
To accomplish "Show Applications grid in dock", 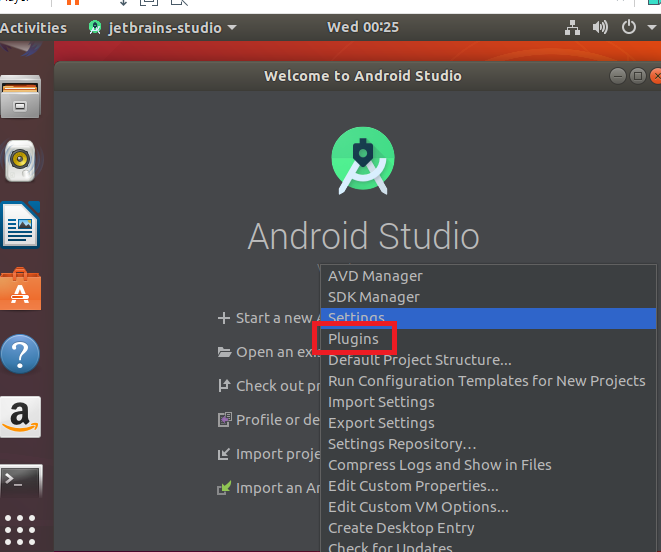I will [20, 530].
